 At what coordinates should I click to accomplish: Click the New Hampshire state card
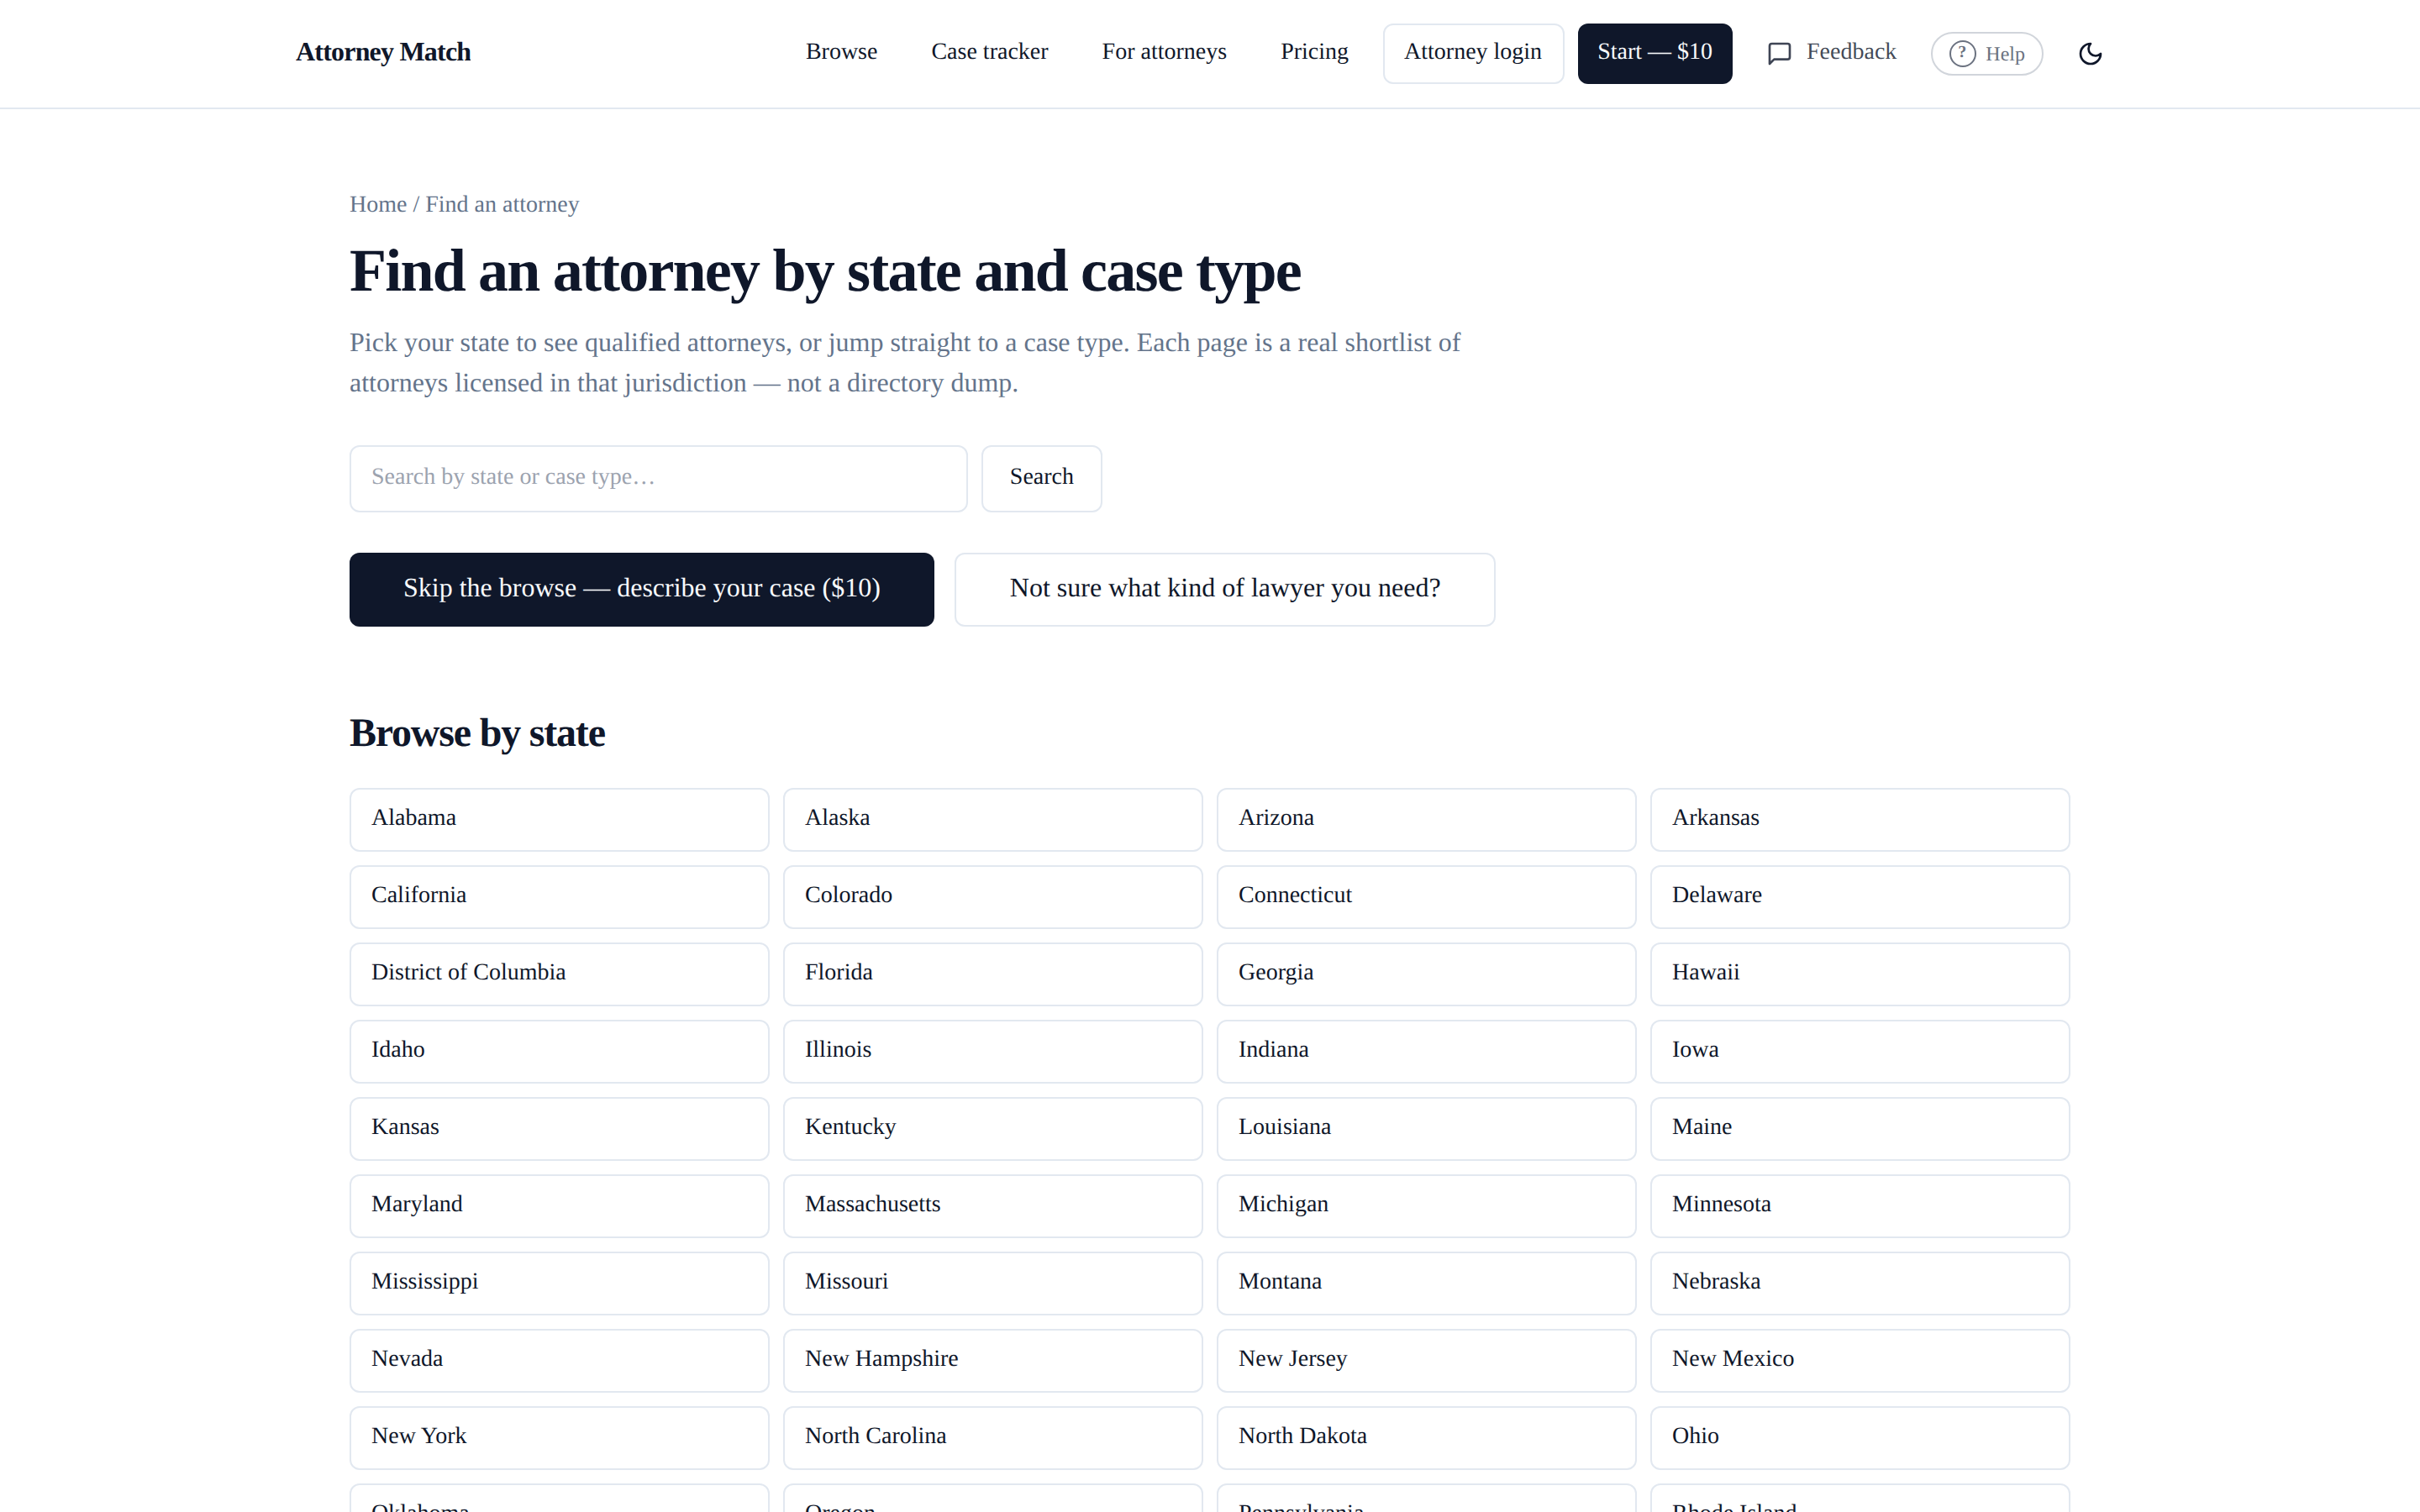(992, 1360)
